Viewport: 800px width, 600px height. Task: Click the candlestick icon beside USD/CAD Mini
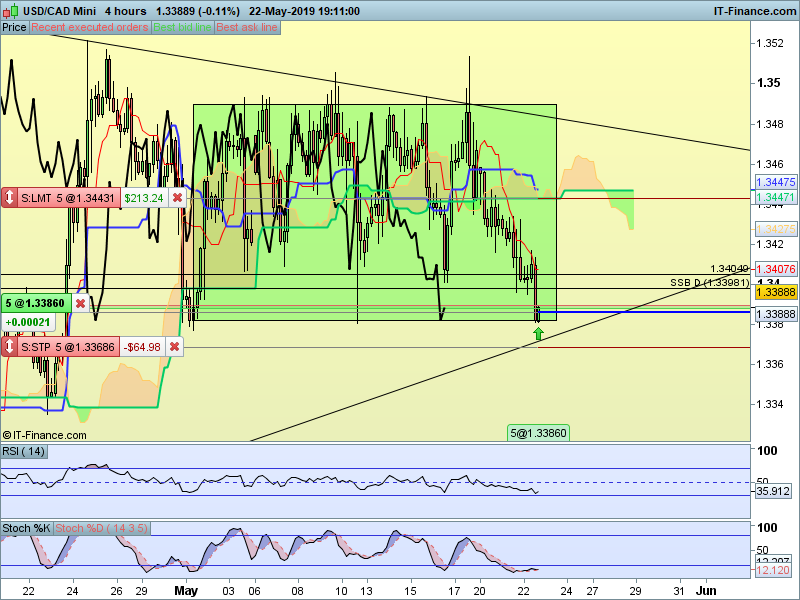click(x=10, y=11)
